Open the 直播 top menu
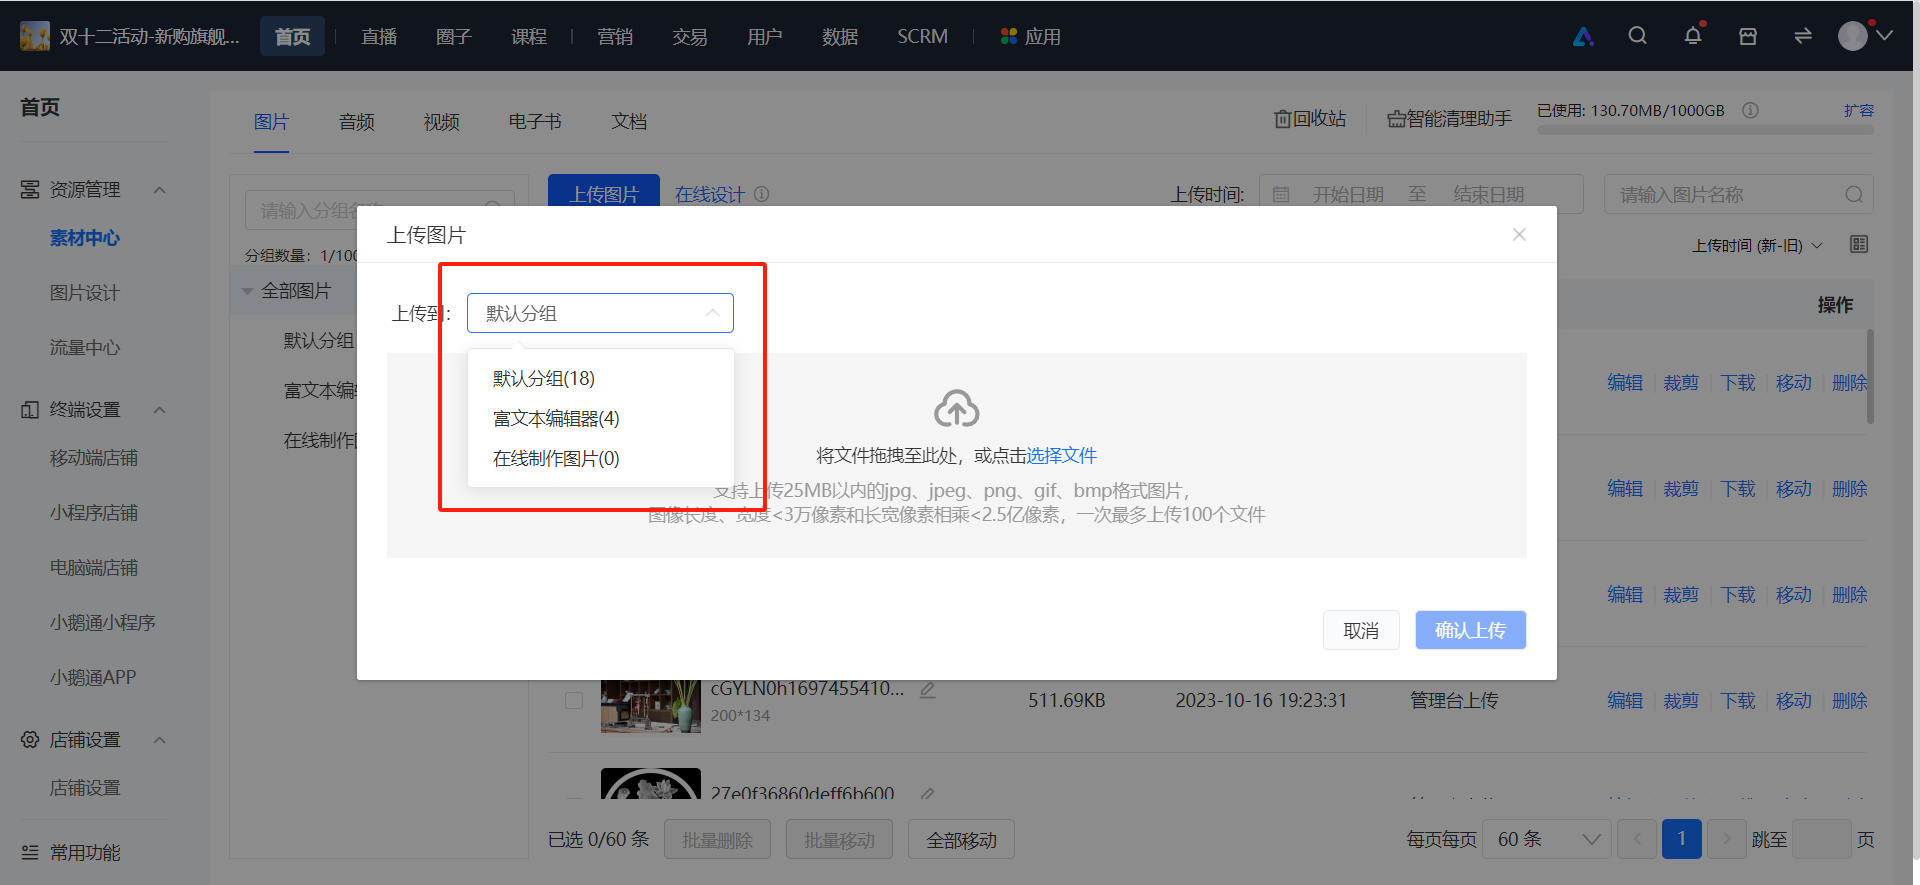The width and height of the screenshot is (1920, 885). 379,37
